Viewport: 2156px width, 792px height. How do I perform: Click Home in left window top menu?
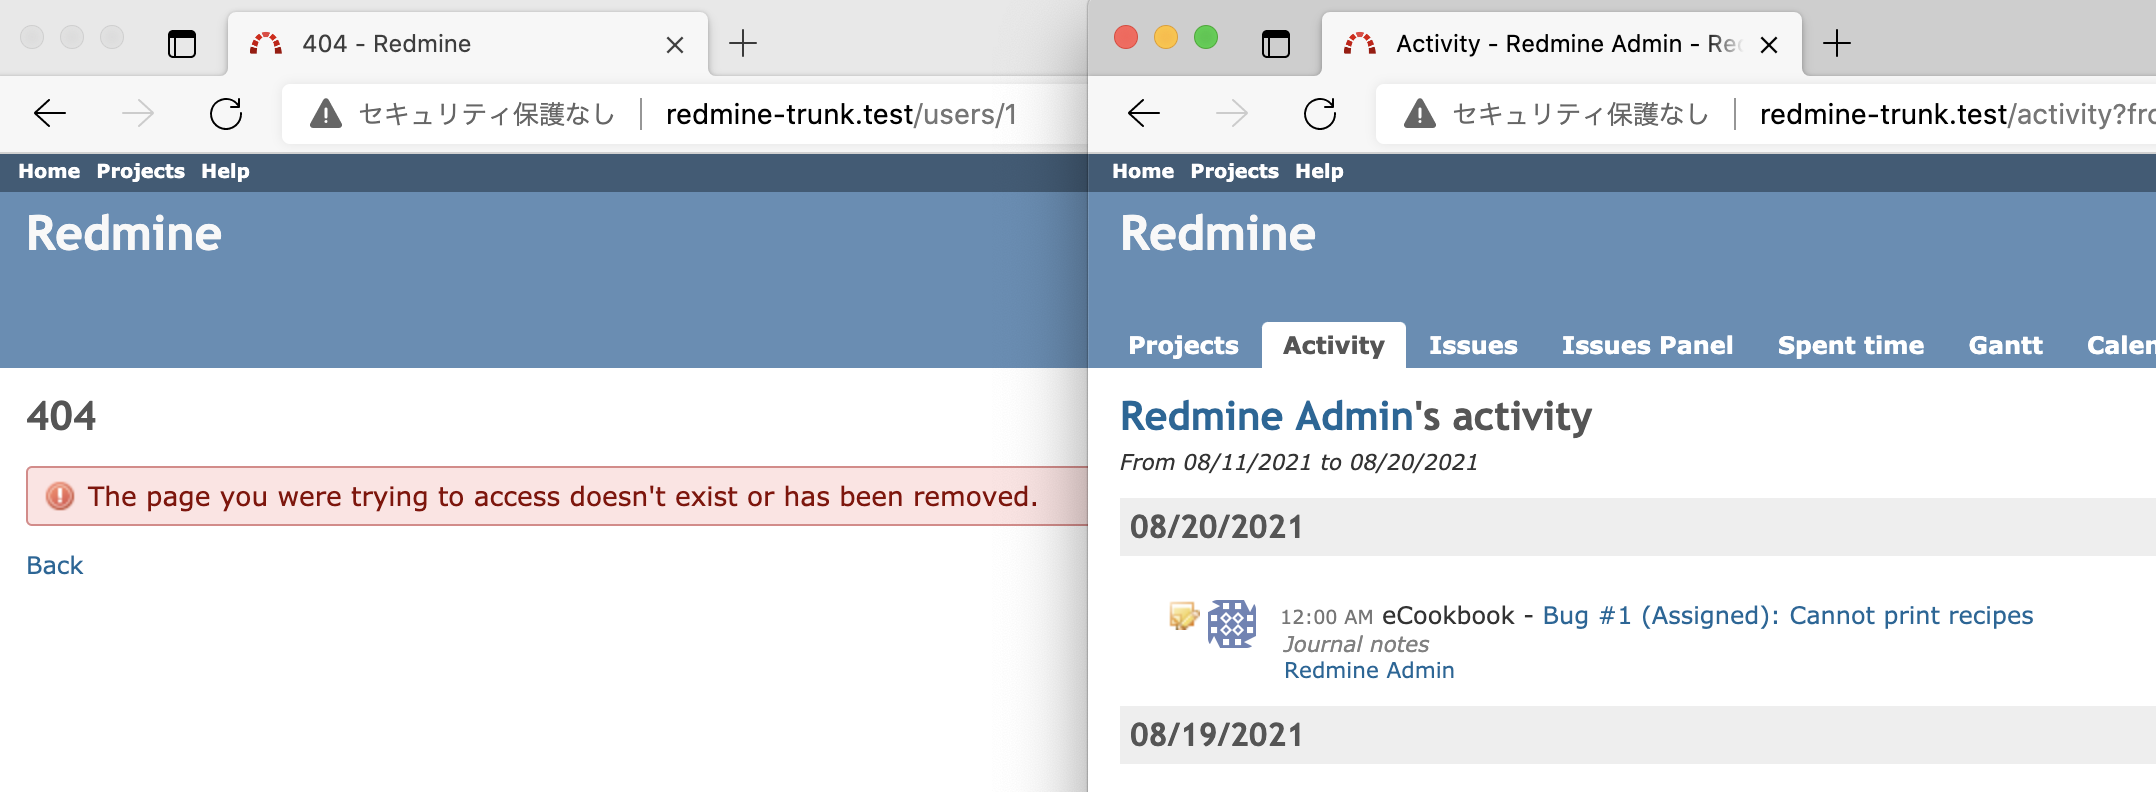click(49, 171)
